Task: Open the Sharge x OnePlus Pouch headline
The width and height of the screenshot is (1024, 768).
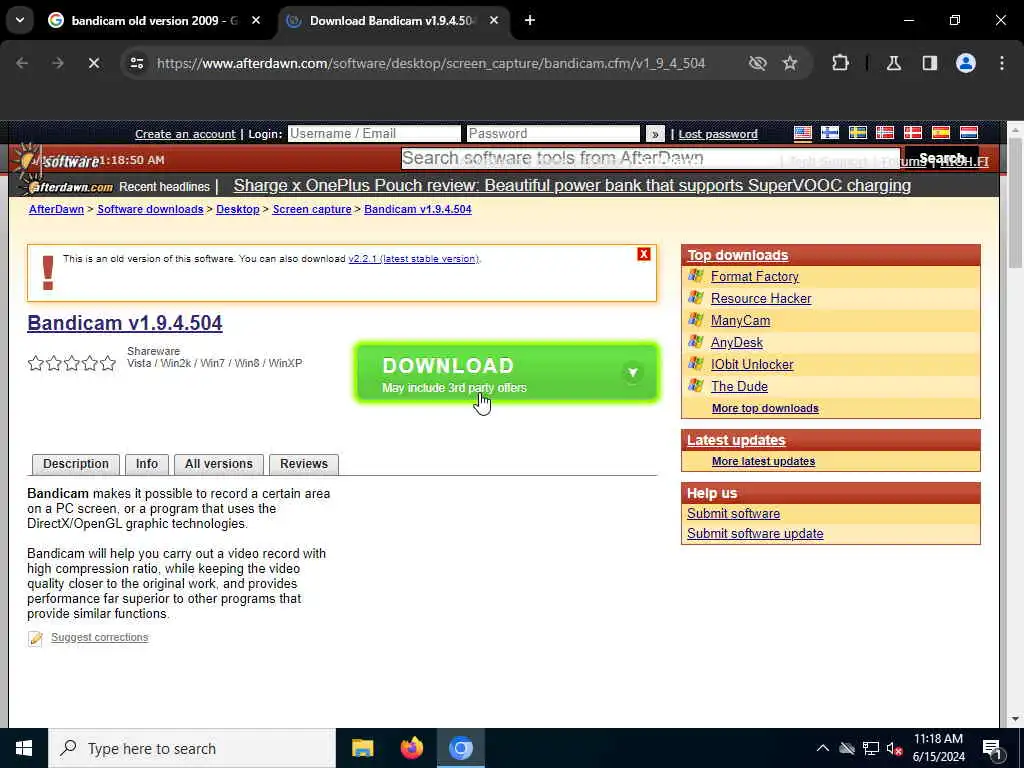Action: tap(572, 185)
